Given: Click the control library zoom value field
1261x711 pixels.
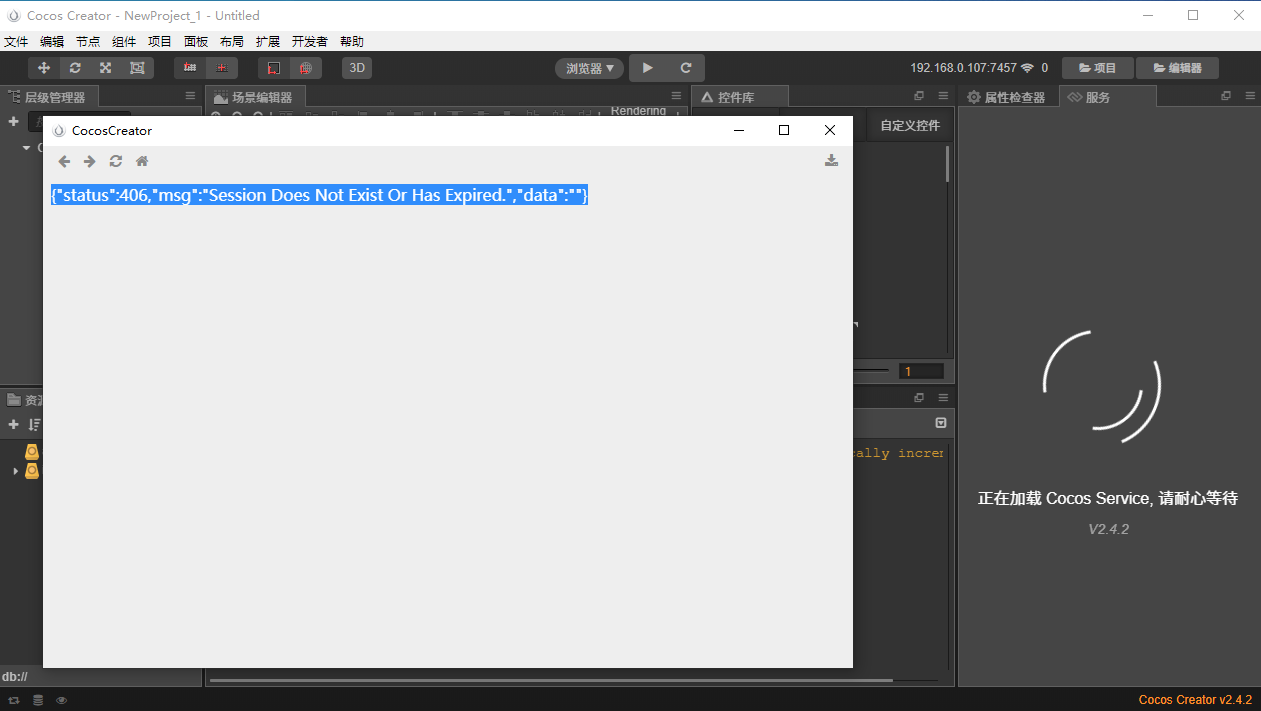Looking at the screenshot, I should (921, 371).
